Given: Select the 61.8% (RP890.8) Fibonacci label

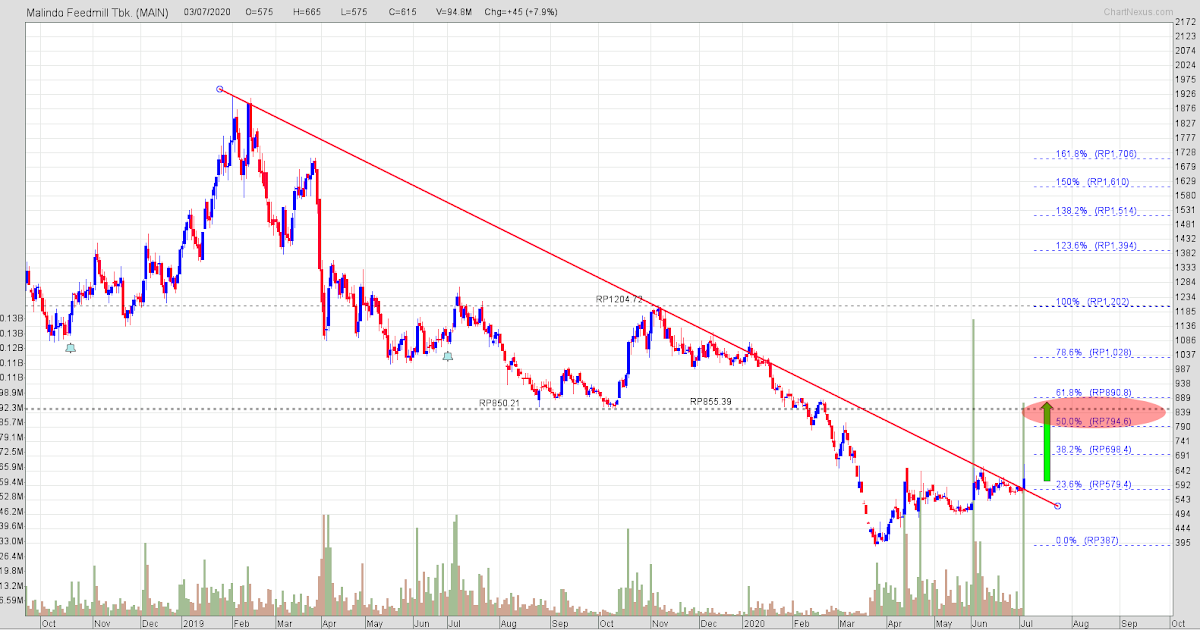Looking at the screenshot, I should 1092,393.
